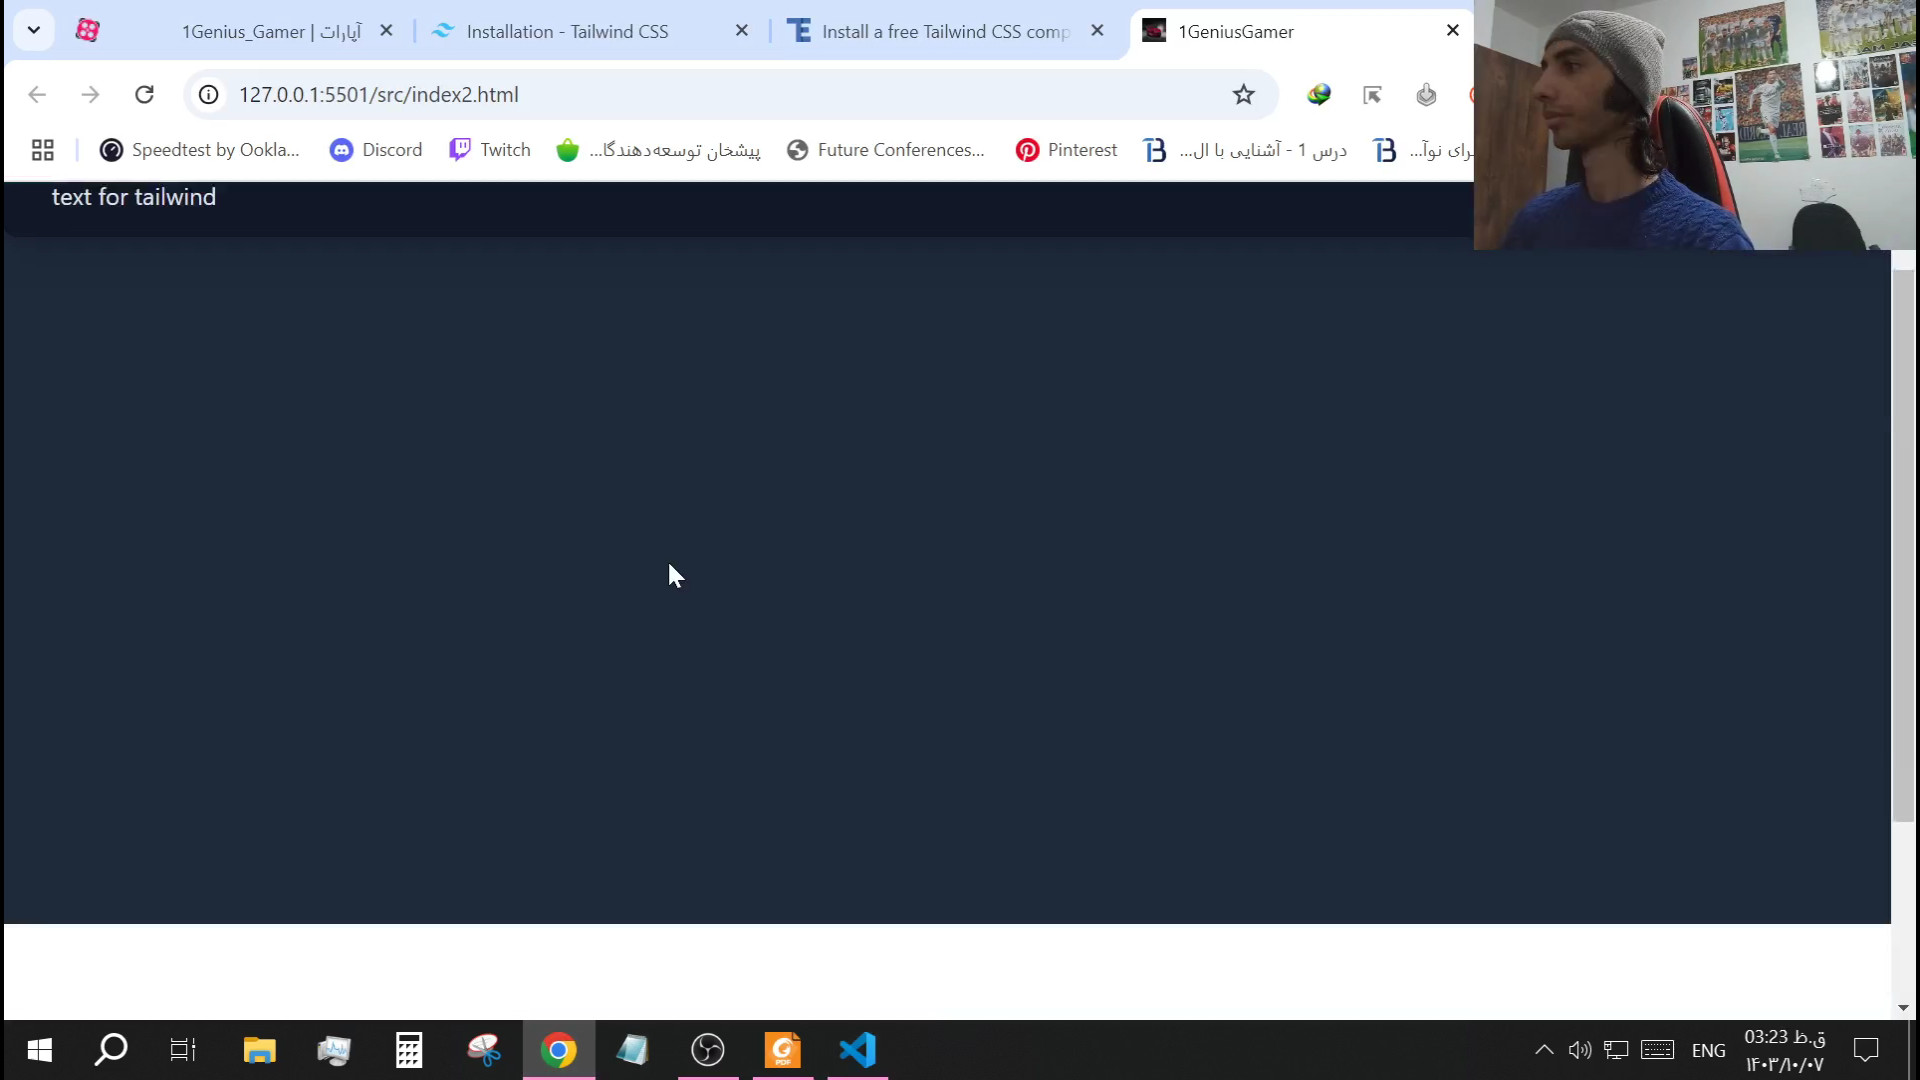This screenshot has height=1080, width=1920.
Task: Go back to previous page
Action: click(37, 94)
